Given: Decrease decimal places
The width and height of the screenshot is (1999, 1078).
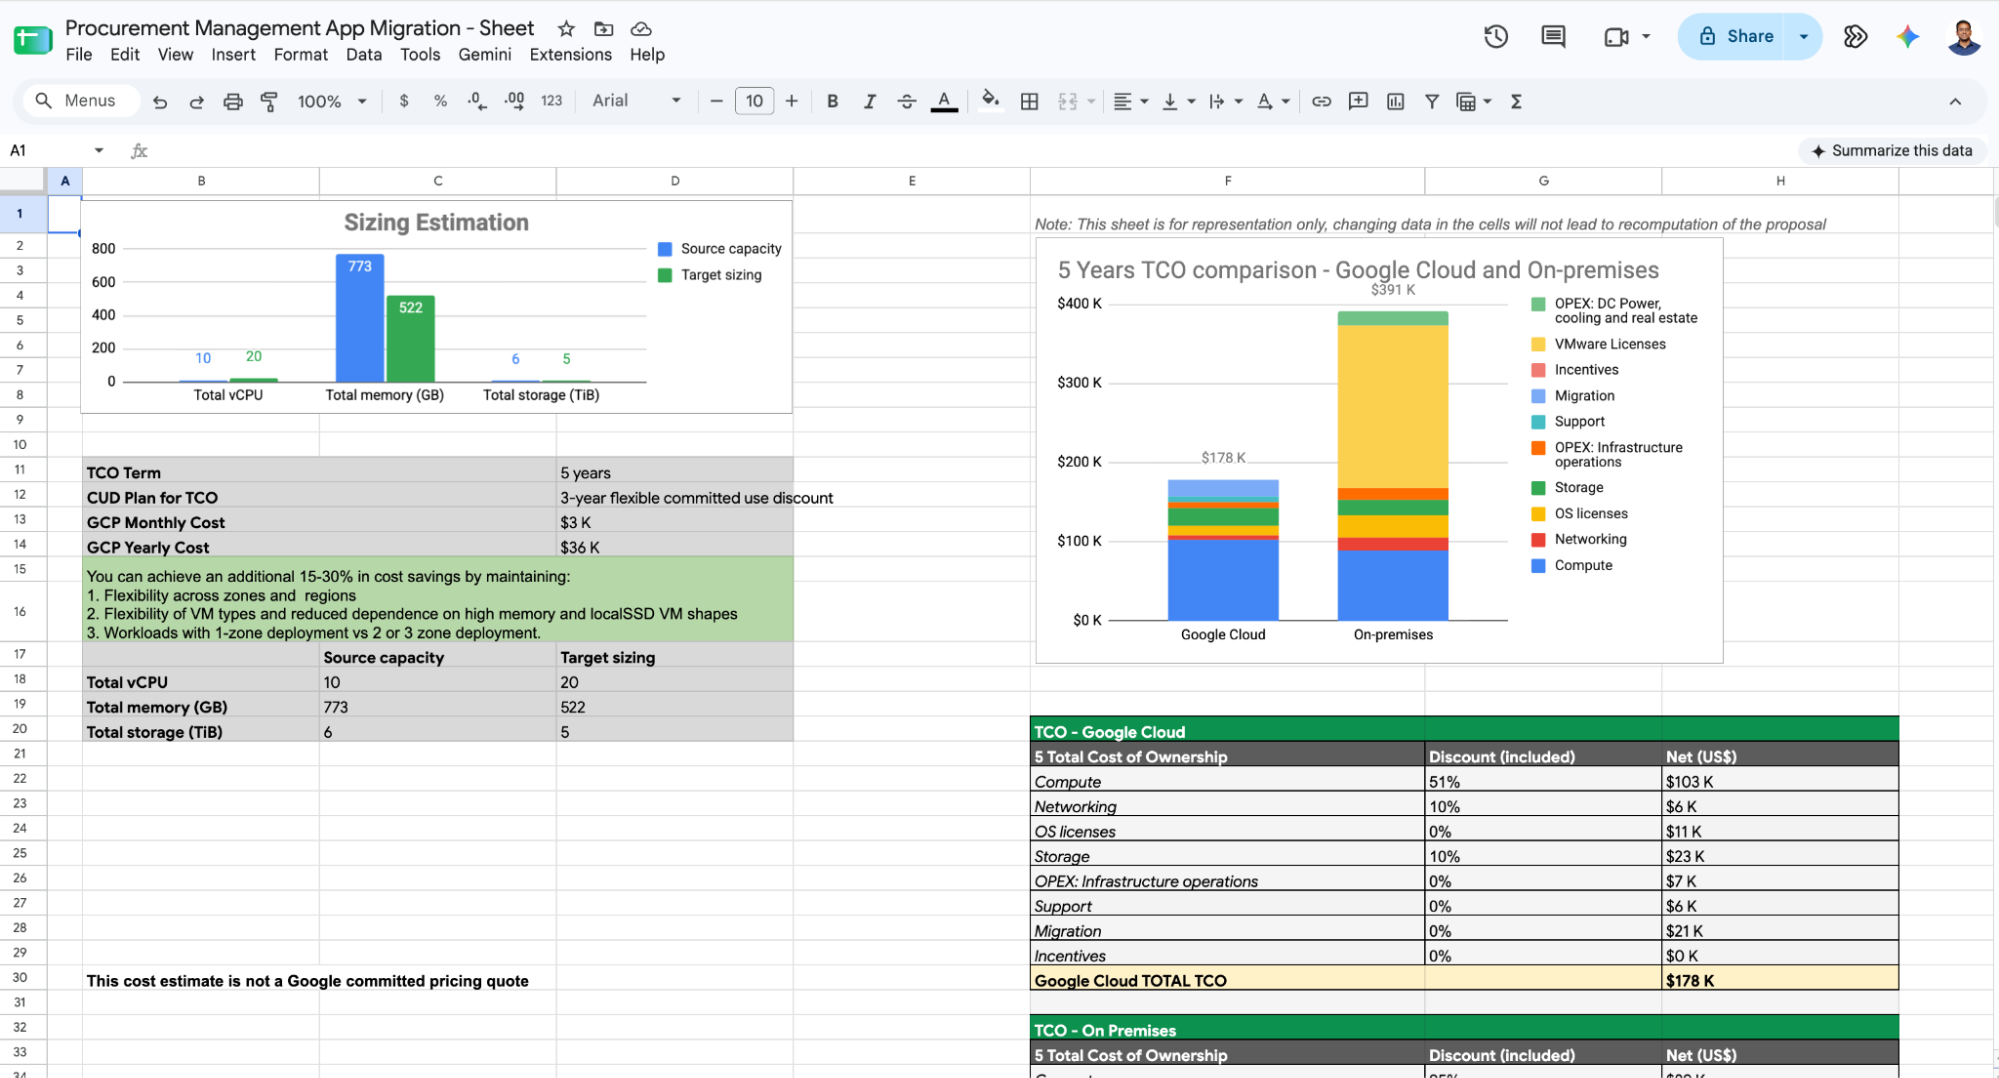Looking at the screenshot, I should [477, 101].
